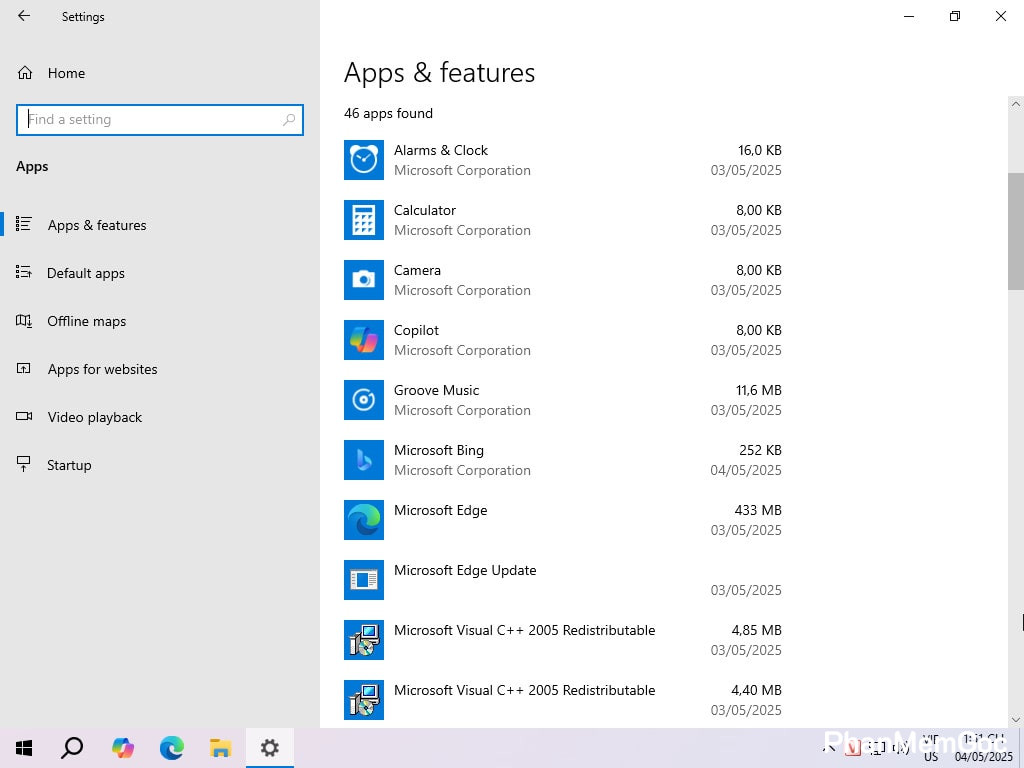The height and width of the screenshot is (768, 1024).
Task: Open Apps for websites settings
Action: (x=102, y=369)
